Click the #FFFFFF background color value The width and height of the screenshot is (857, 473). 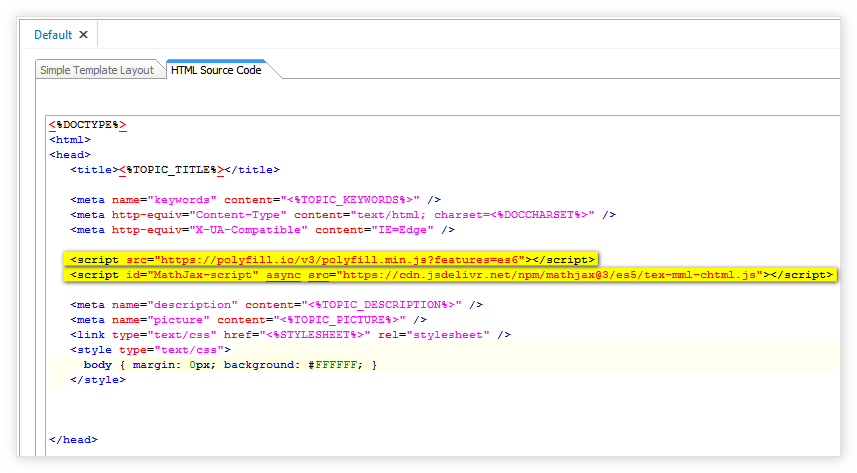[x=332, y=365]
